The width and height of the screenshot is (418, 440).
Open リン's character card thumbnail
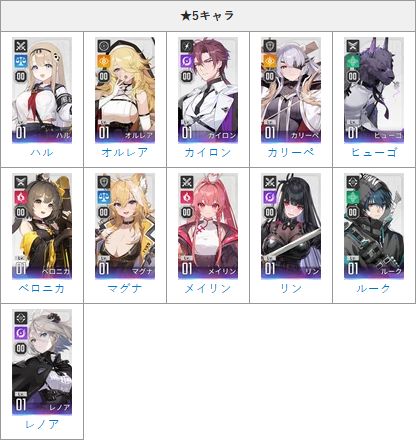(291, 226)
